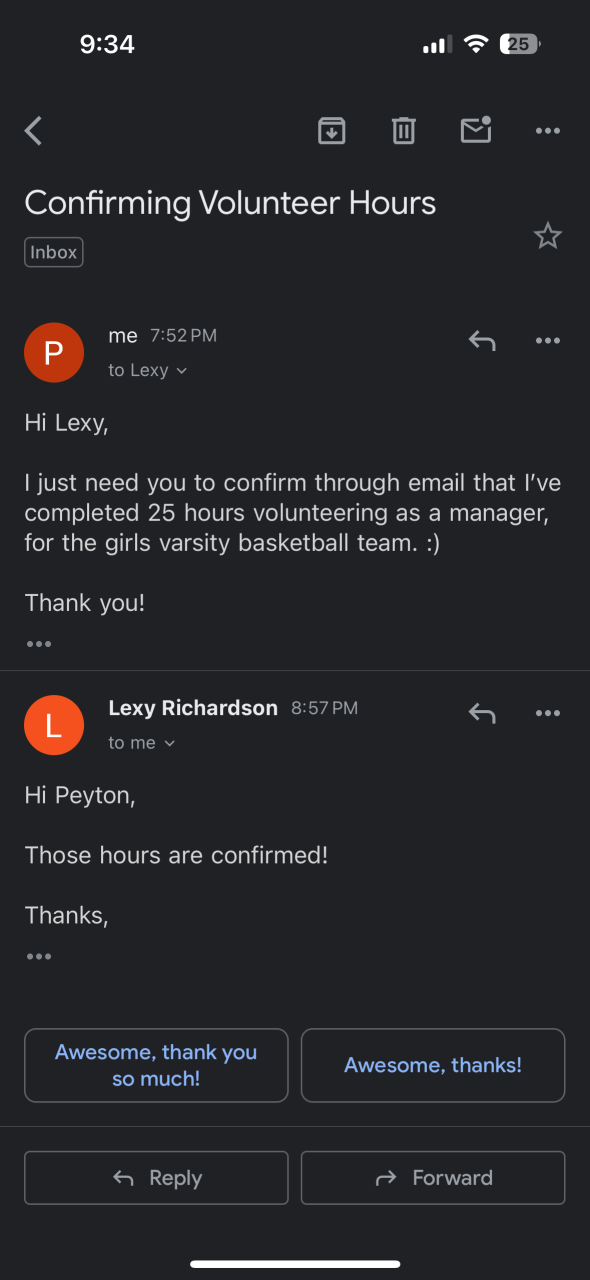This screenshot has height=1280, width=590.
Task: Delete the email with trash icon
Action: click(404, 131)
